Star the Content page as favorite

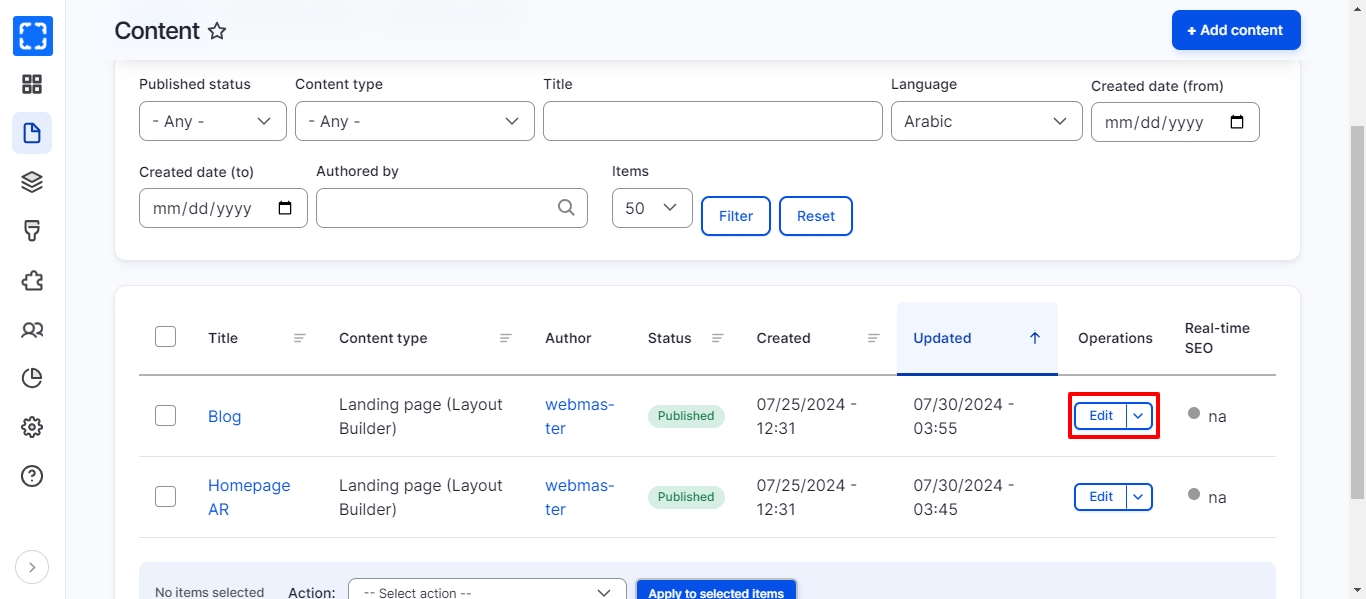pyautogui.click(x=217, y=31)
